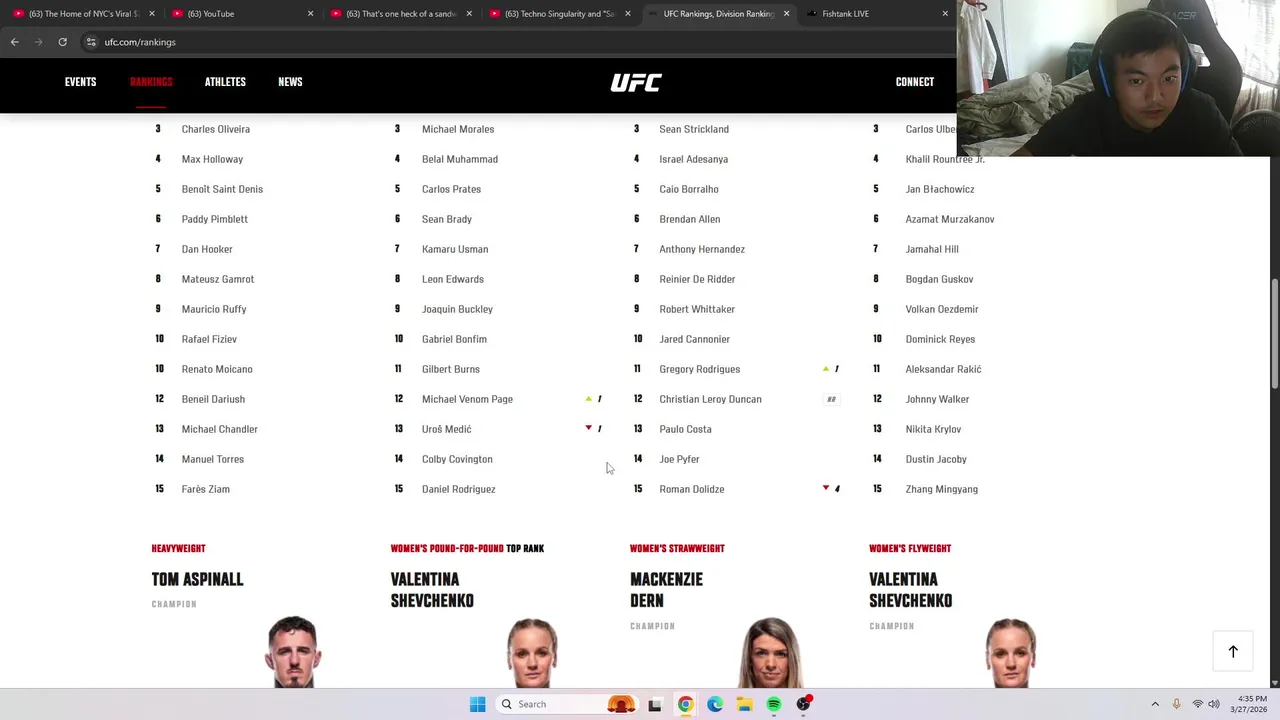Open Max Holloway's profile
The image size is (1280, 720).
212,159
